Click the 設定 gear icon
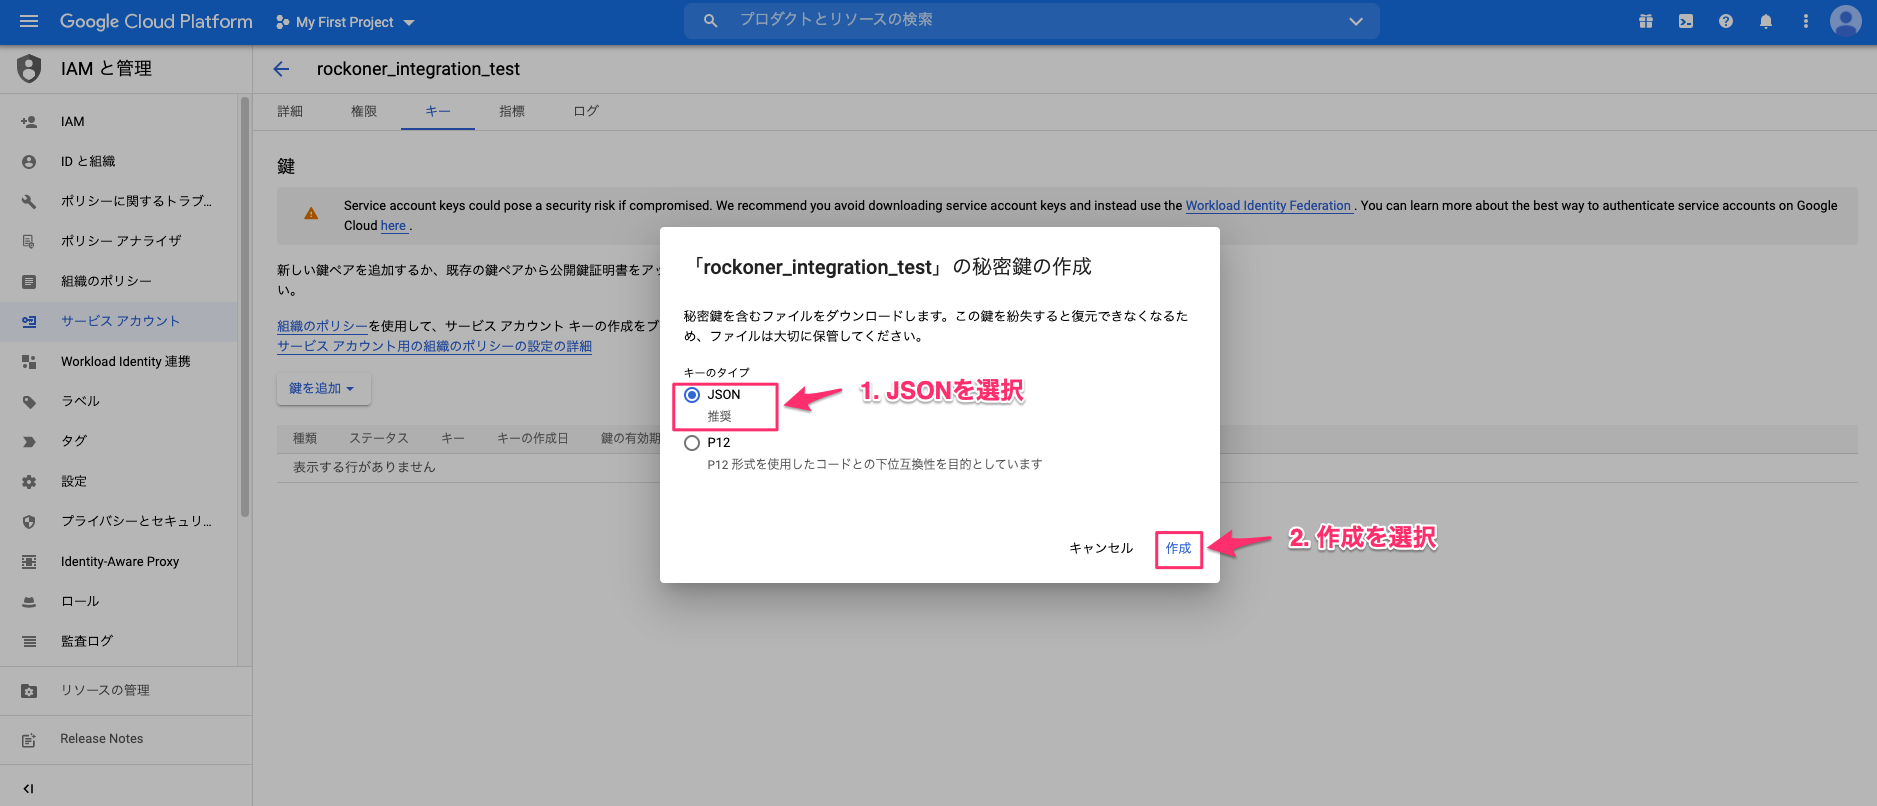The image size is (1877, 806). coord(29,481)
